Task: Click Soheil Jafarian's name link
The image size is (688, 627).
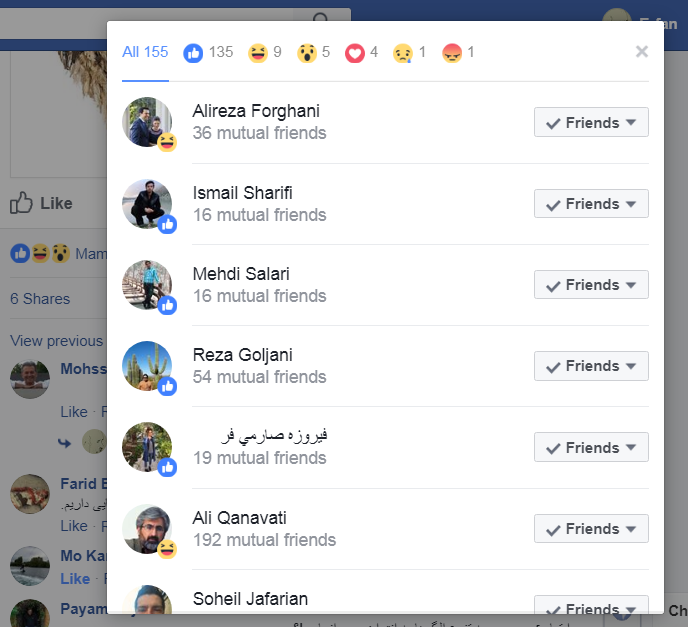Action: pos(250,599)
